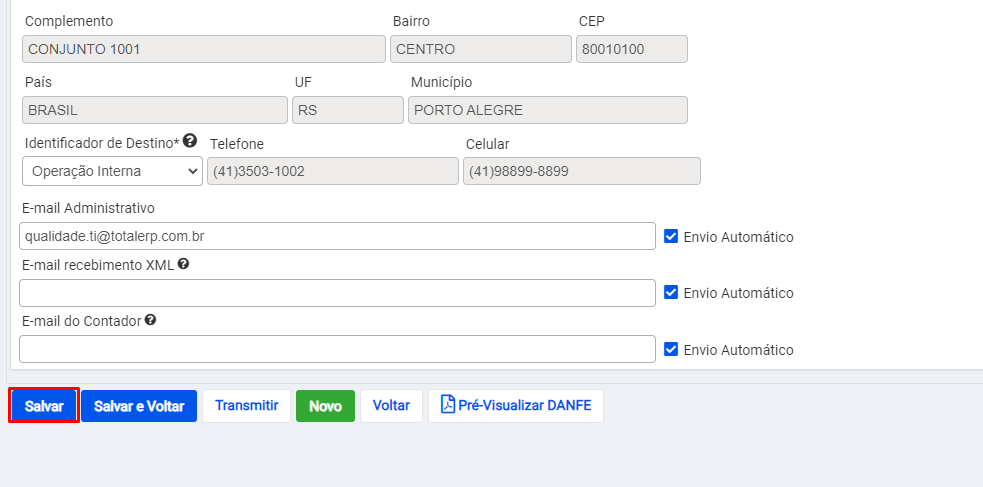Click the CEP field showing 80010100

pyautogui.click(x=632, y=49)
